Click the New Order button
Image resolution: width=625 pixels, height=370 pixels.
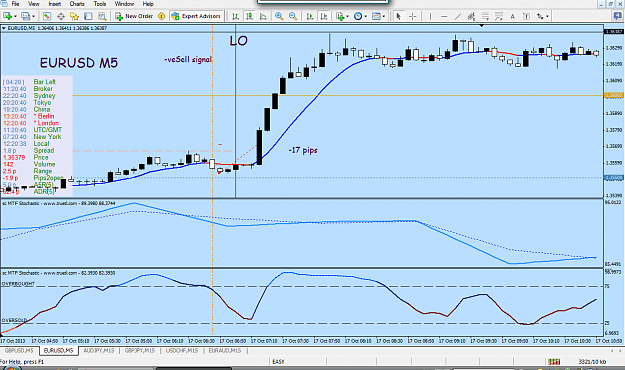tap(134, 16)
